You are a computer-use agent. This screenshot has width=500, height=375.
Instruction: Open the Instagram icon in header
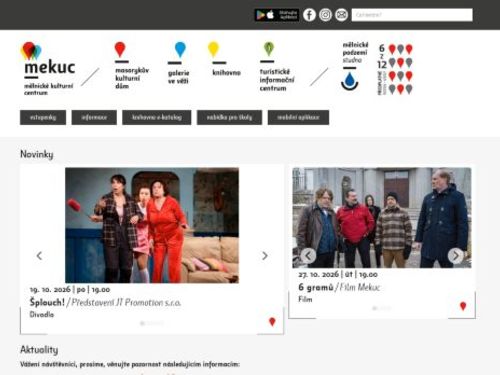click(325, 15)
